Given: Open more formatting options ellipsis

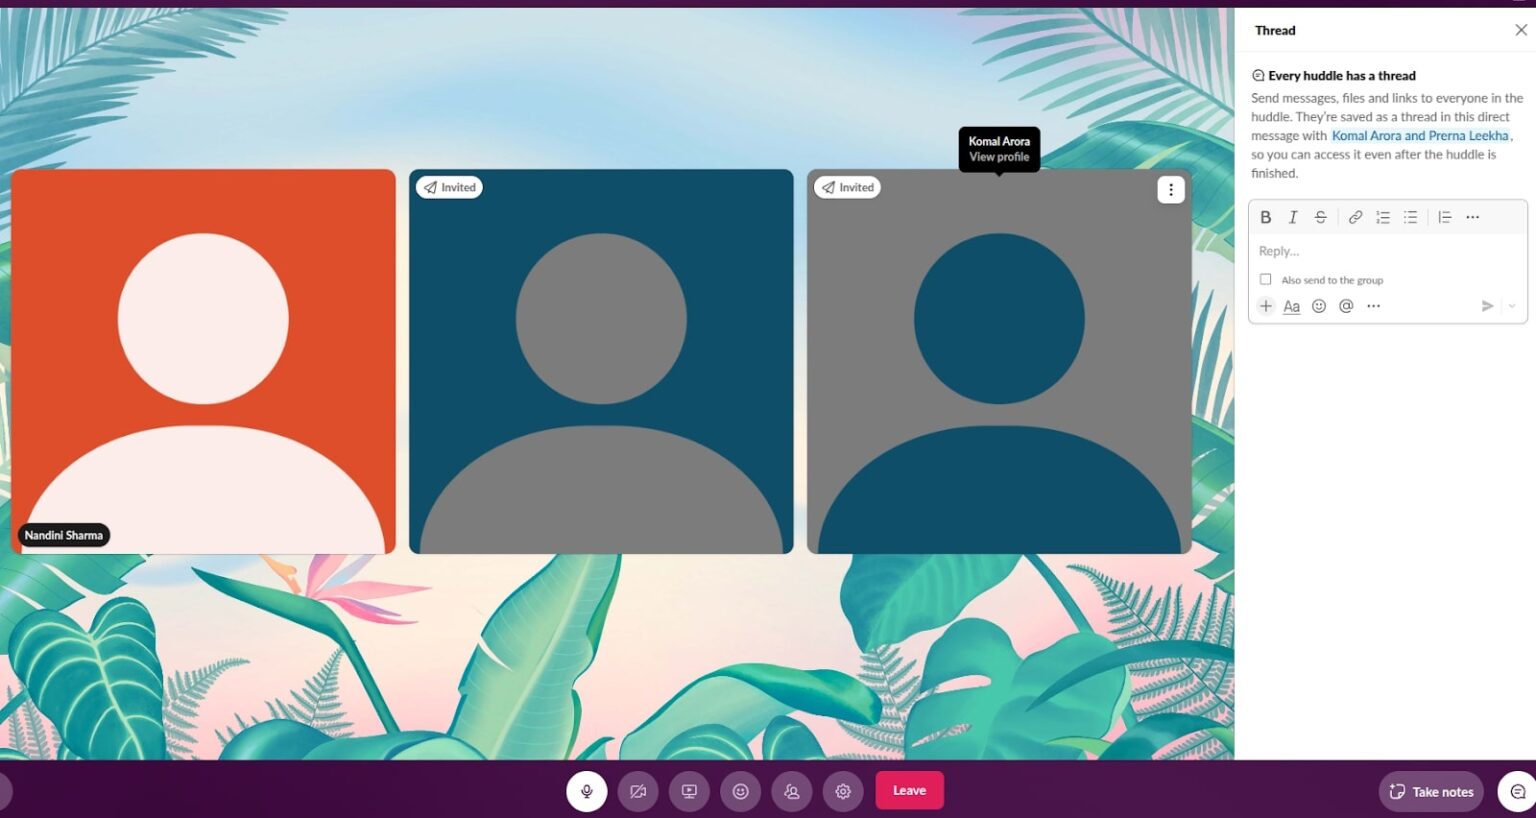Looking at the screenshot, I should coord(1472,217).
